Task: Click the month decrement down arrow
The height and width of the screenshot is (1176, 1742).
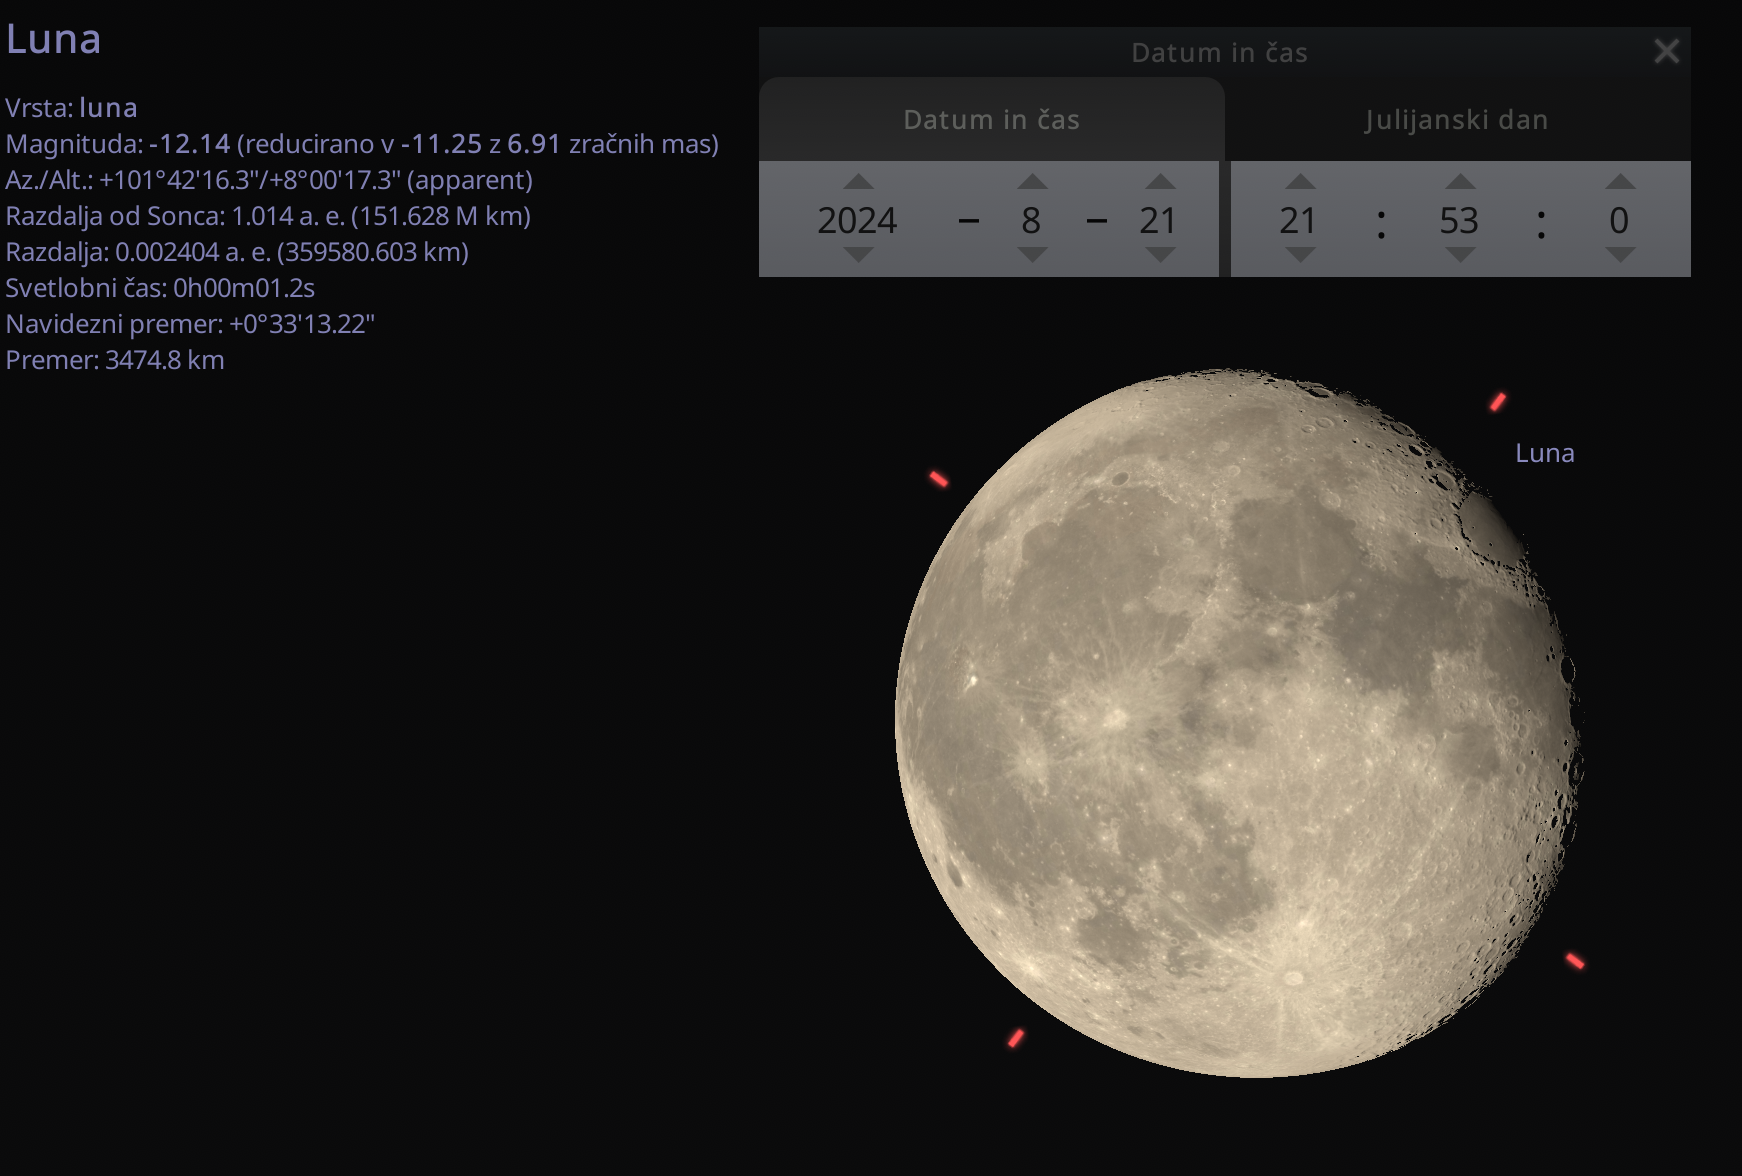Action: (1031, 255)
